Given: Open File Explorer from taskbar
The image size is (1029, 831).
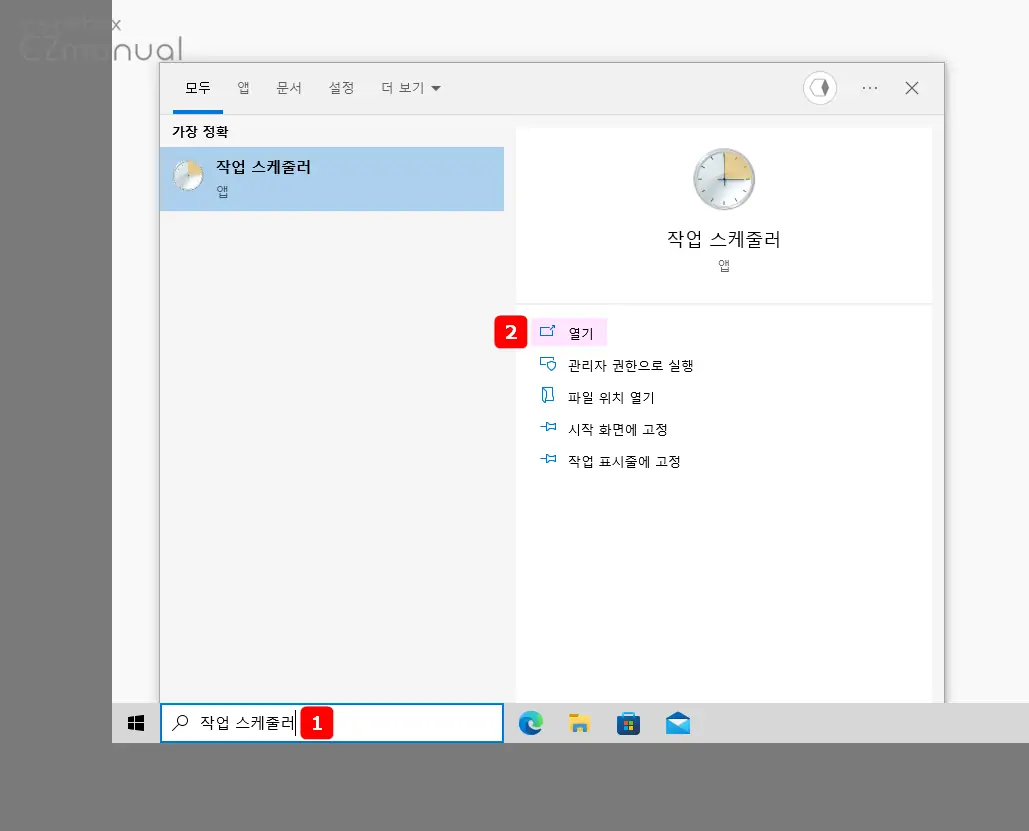Looking at the screenshot, I should pos(579,723).
